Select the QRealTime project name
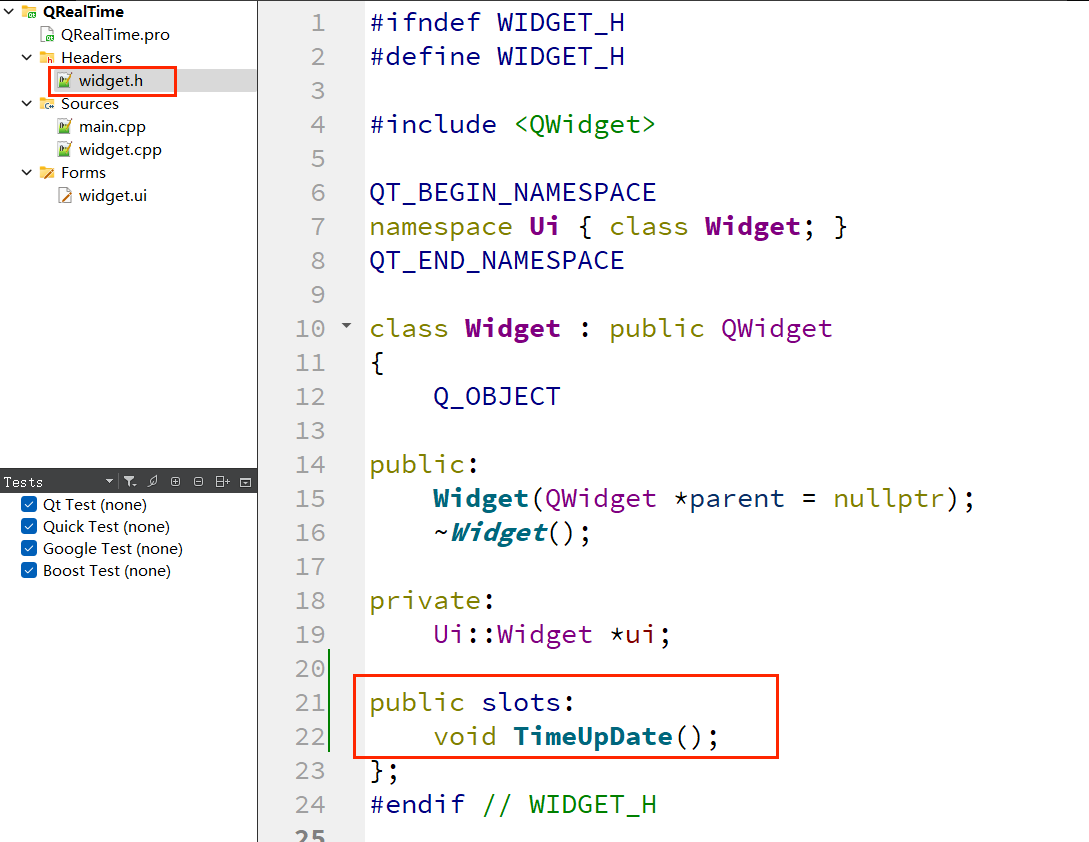 [83, 11]
